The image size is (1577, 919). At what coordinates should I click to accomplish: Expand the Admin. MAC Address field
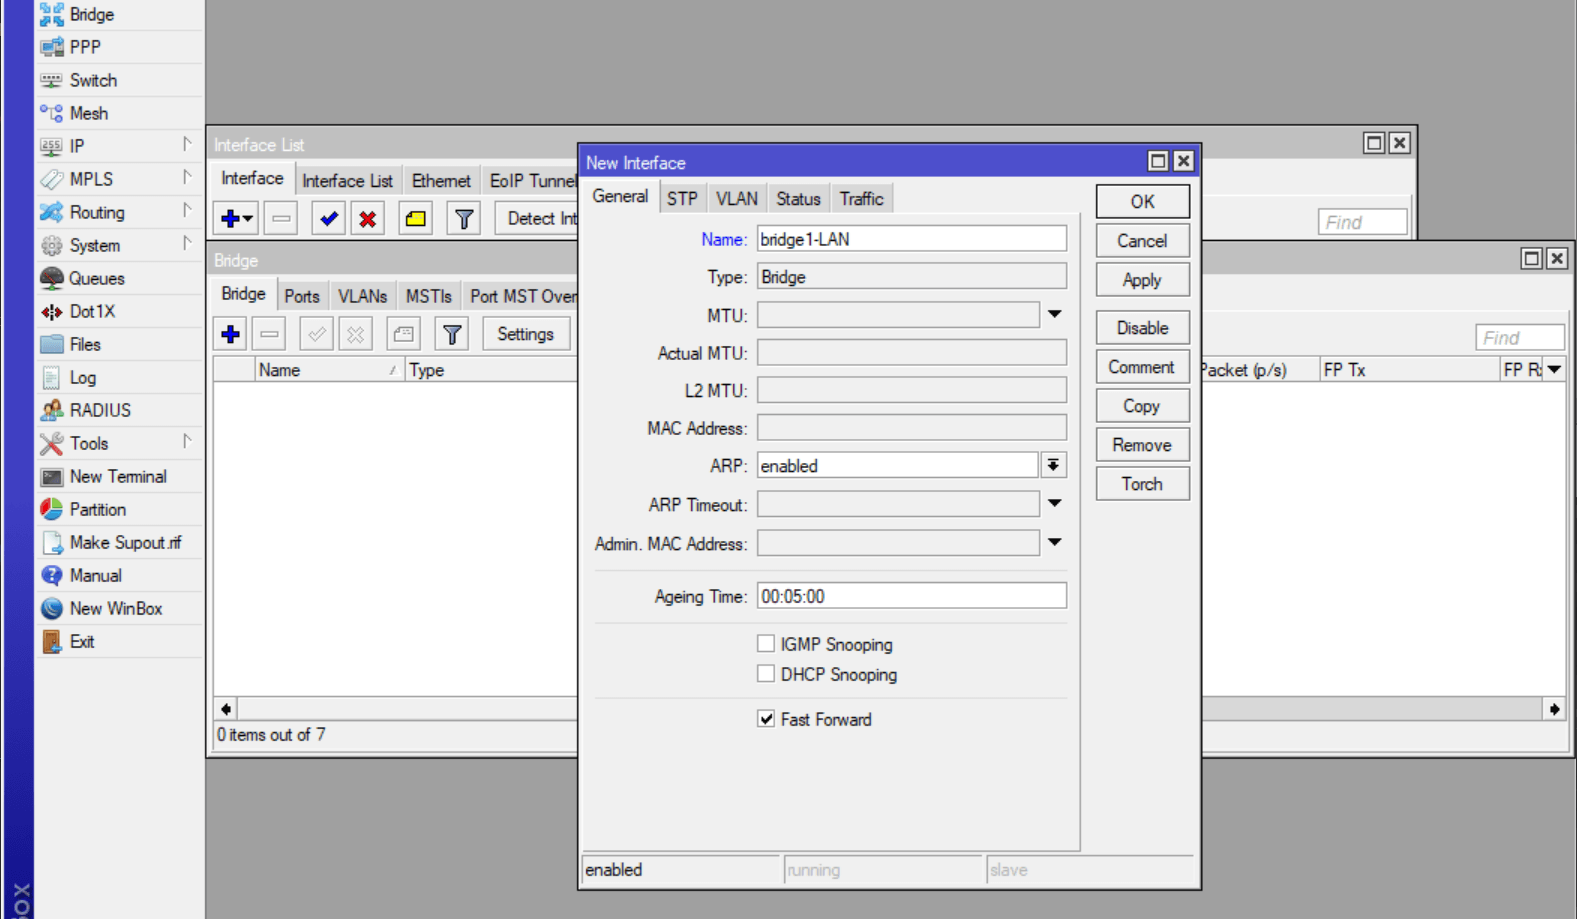[x=1054, y=543]
